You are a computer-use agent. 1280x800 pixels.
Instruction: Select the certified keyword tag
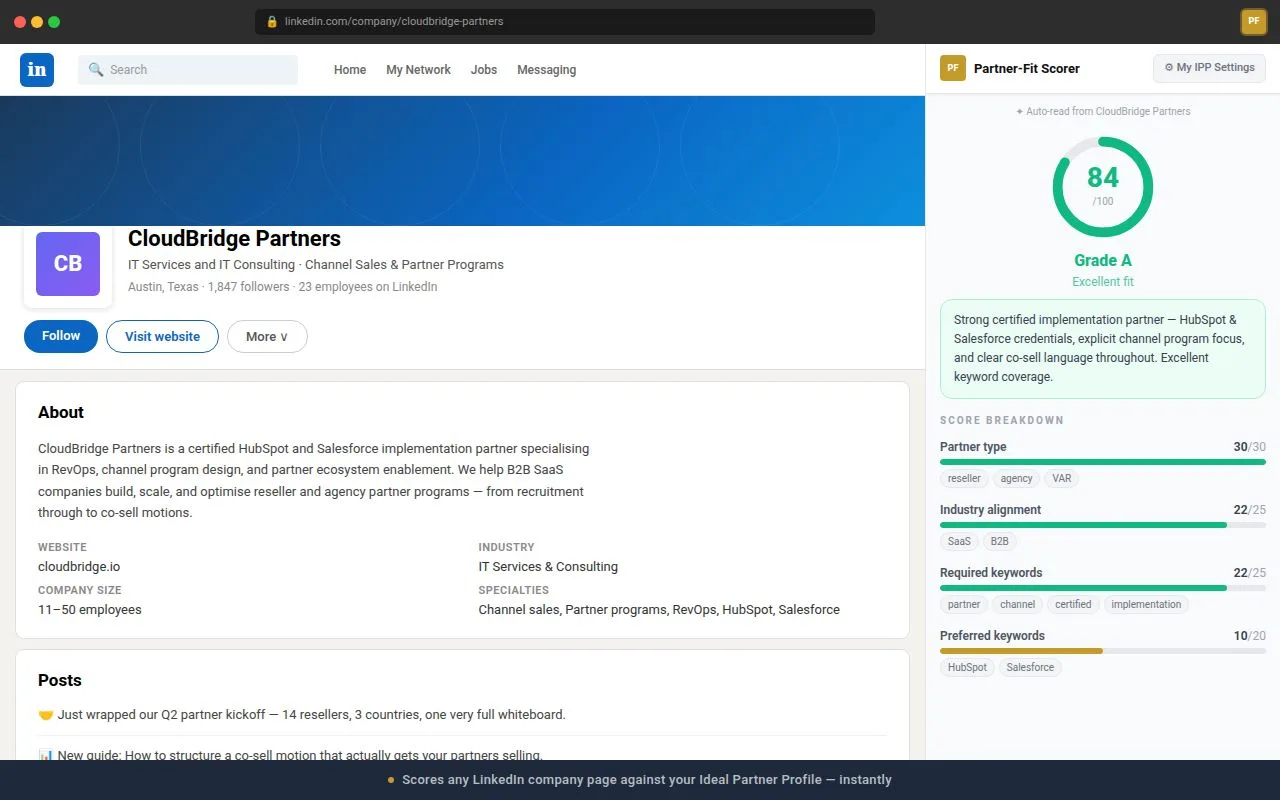click(x=1073, y=604)
